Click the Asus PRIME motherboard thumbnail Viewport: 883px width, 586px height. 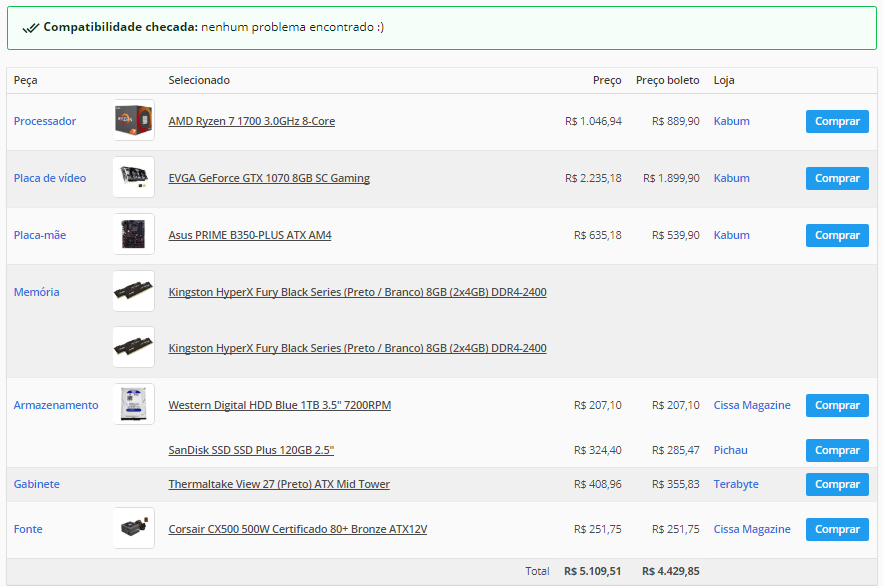coord(133,234)
